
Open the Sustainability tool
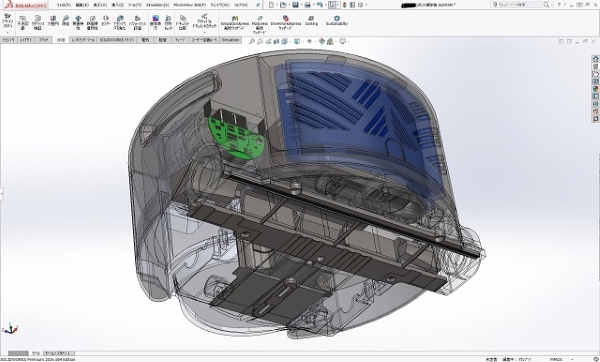pos(337,21)
